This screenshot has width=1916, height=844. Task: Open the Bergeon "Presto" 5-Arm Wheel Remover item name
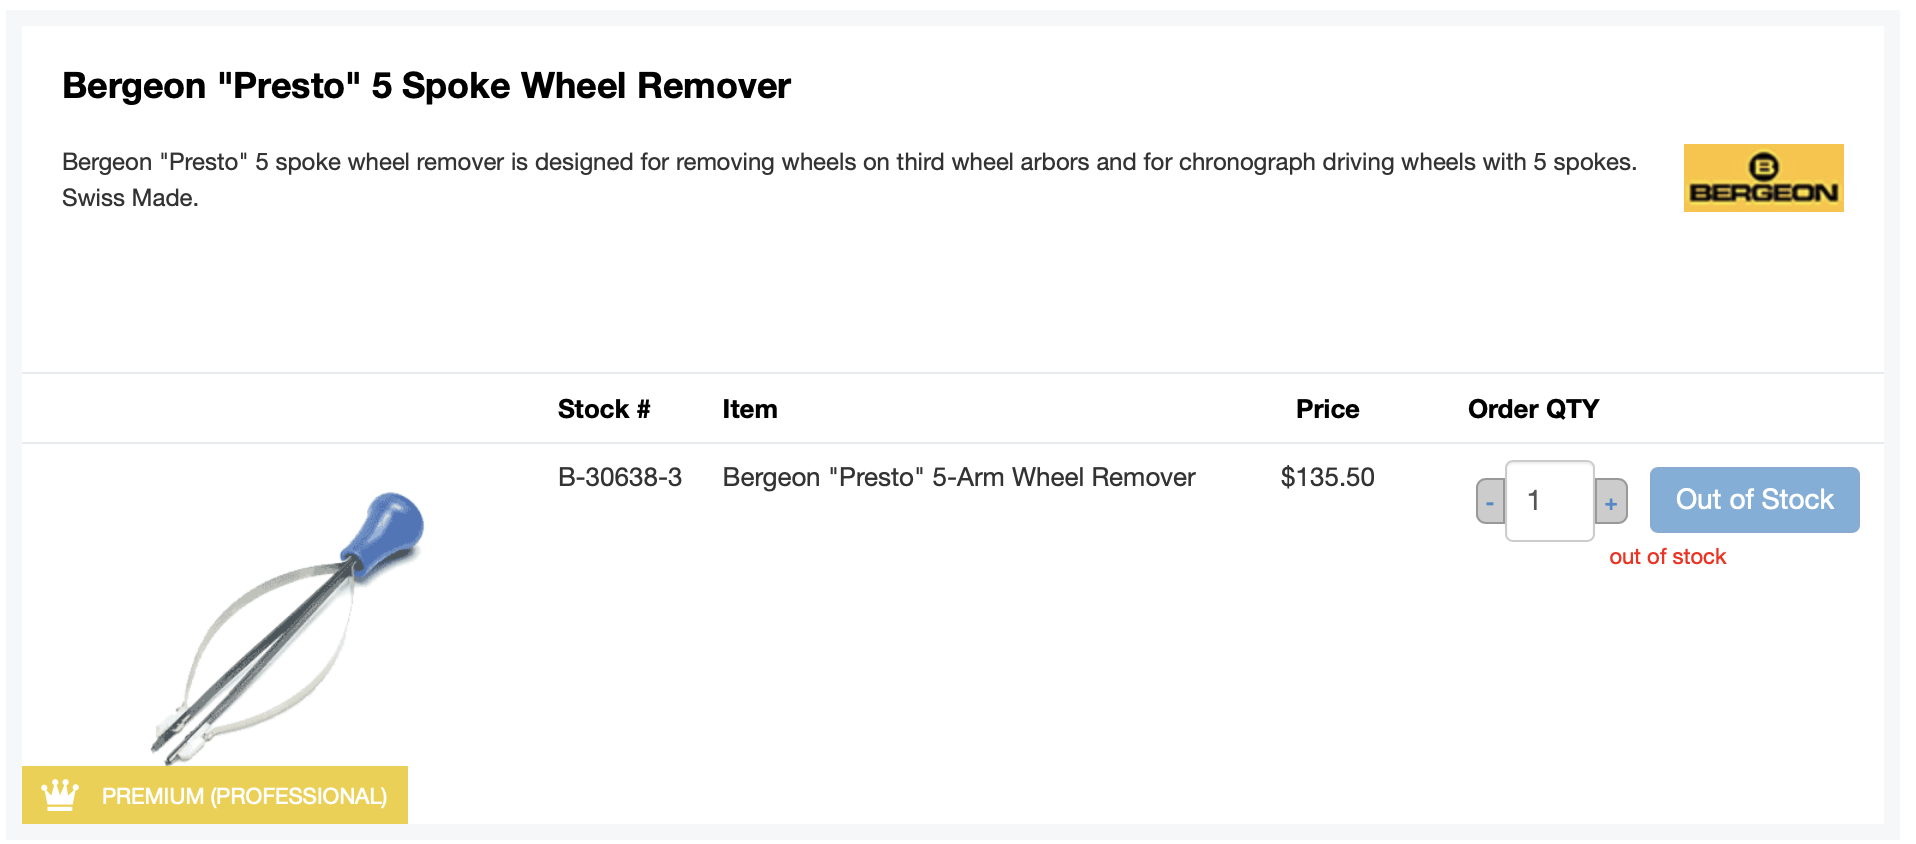[x=958, y=477]
